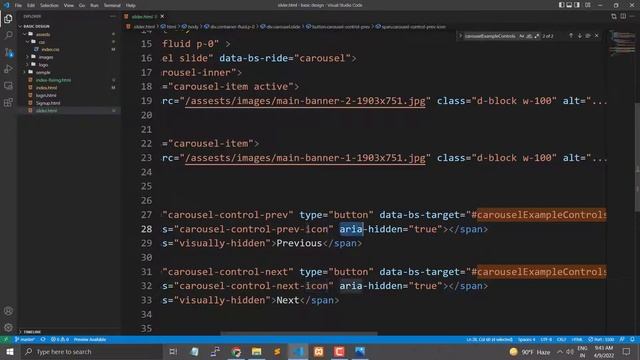Click open changes icon in editor toolbar
The width and height of the screenshot is (640, 360).
tap(614, 16)
